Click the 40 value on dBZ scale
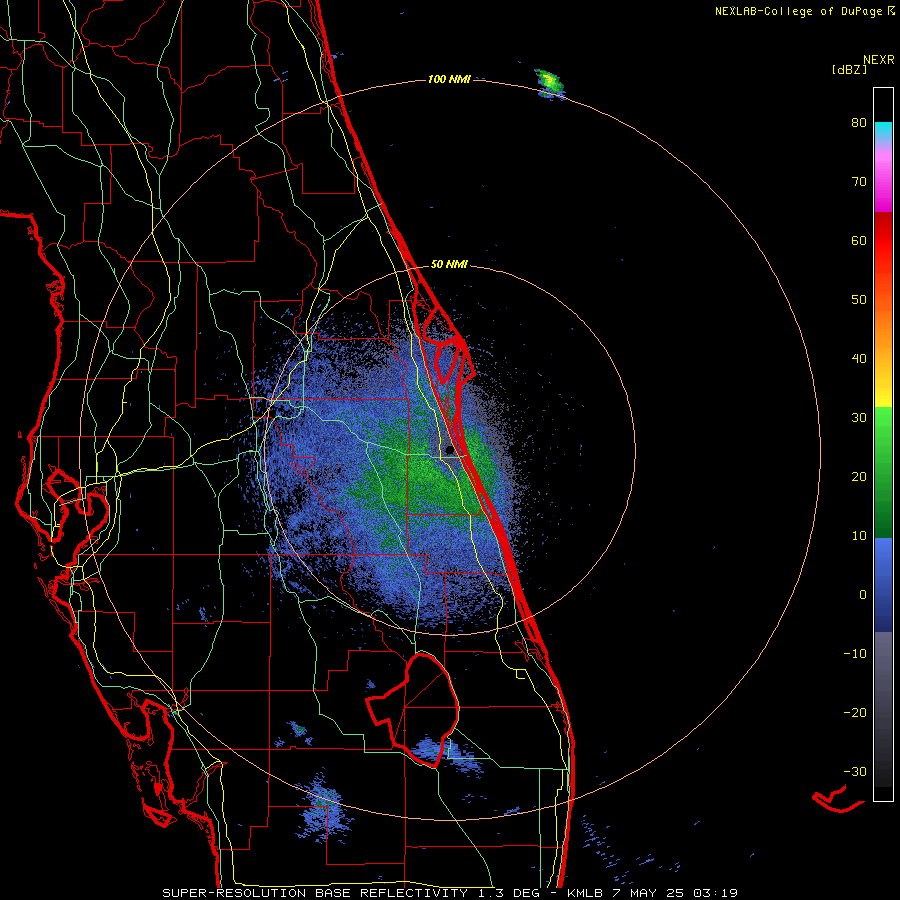The image size is (900, 900). tap(859, 359)
